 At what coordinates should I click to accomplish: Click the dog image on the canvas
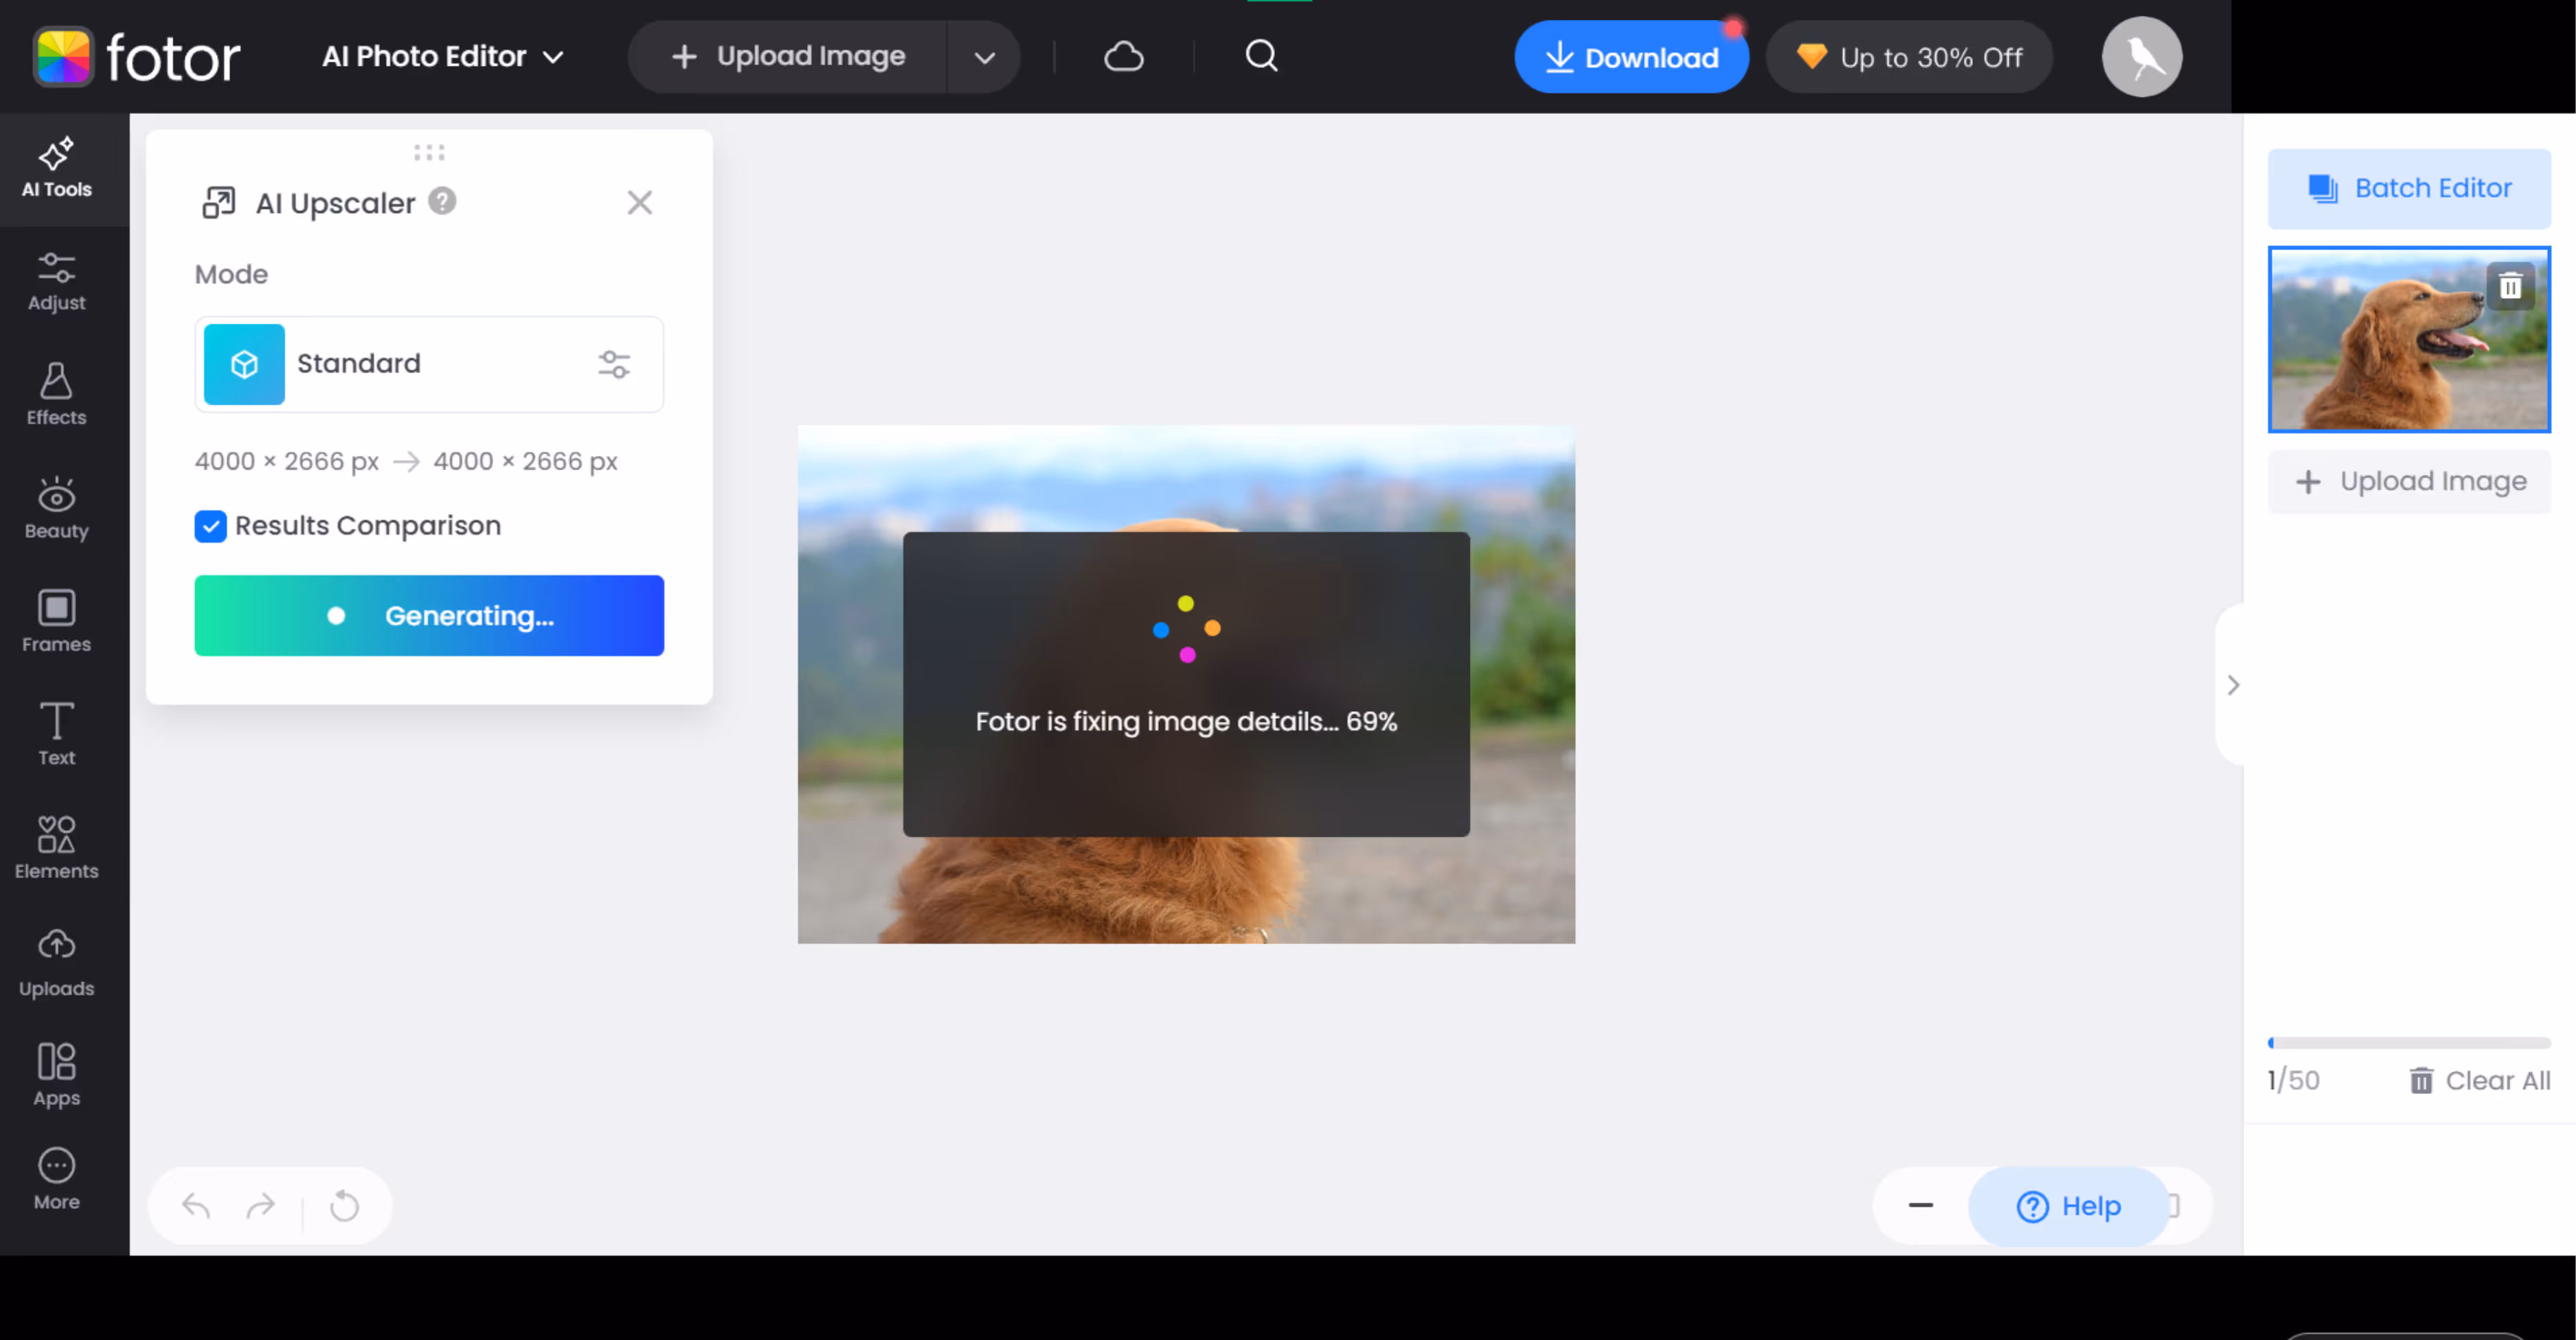tap(1186, 685)
